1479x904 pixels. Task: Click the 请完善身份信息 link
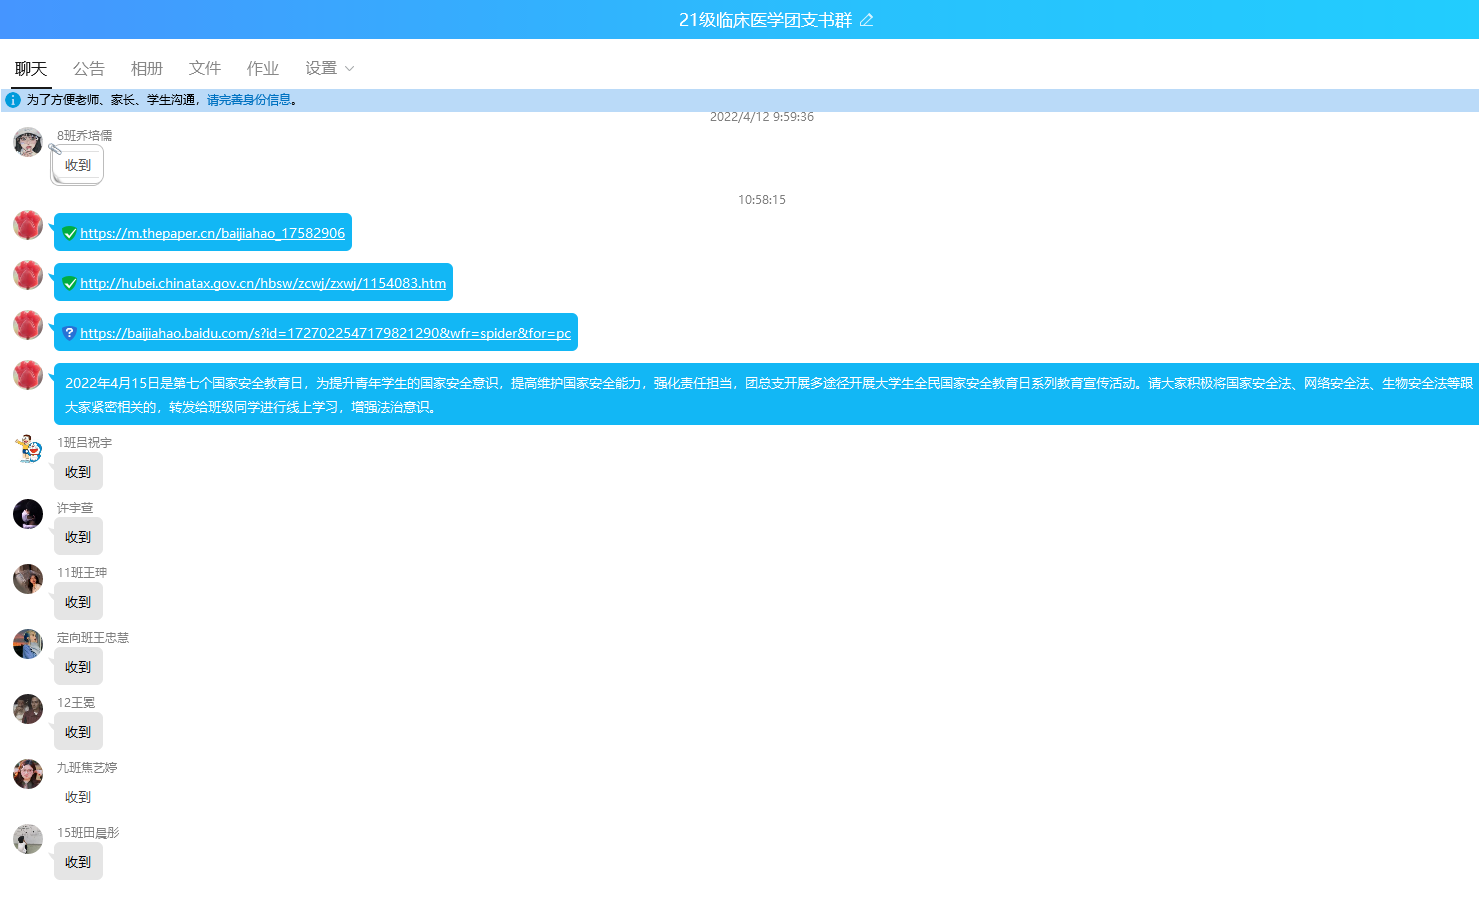pos(249,100)
